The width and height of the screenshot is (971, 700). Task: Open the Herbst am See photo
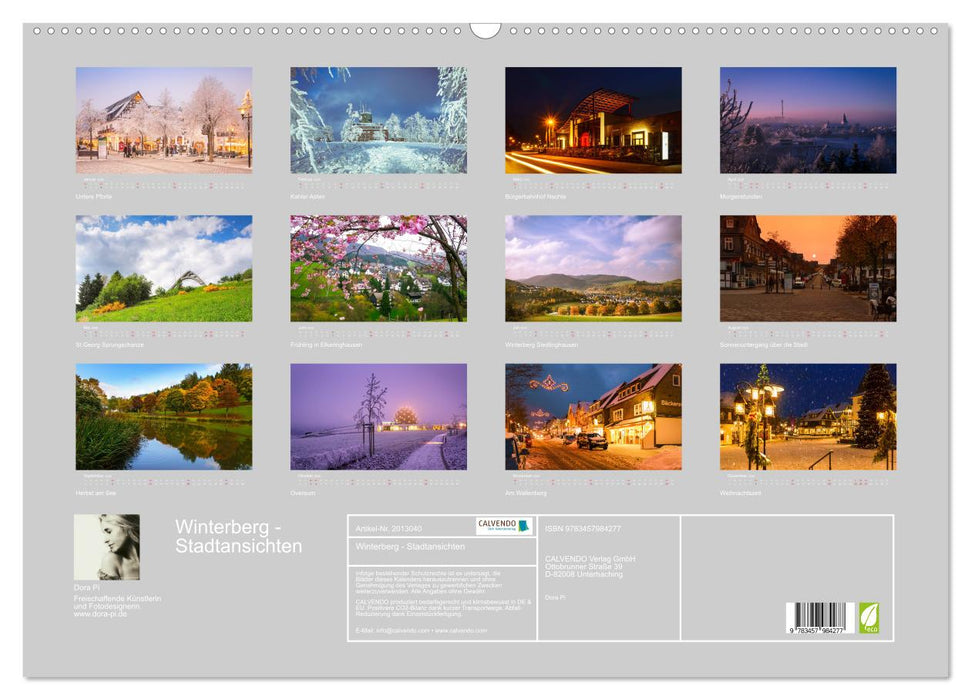tap(164, 416)
